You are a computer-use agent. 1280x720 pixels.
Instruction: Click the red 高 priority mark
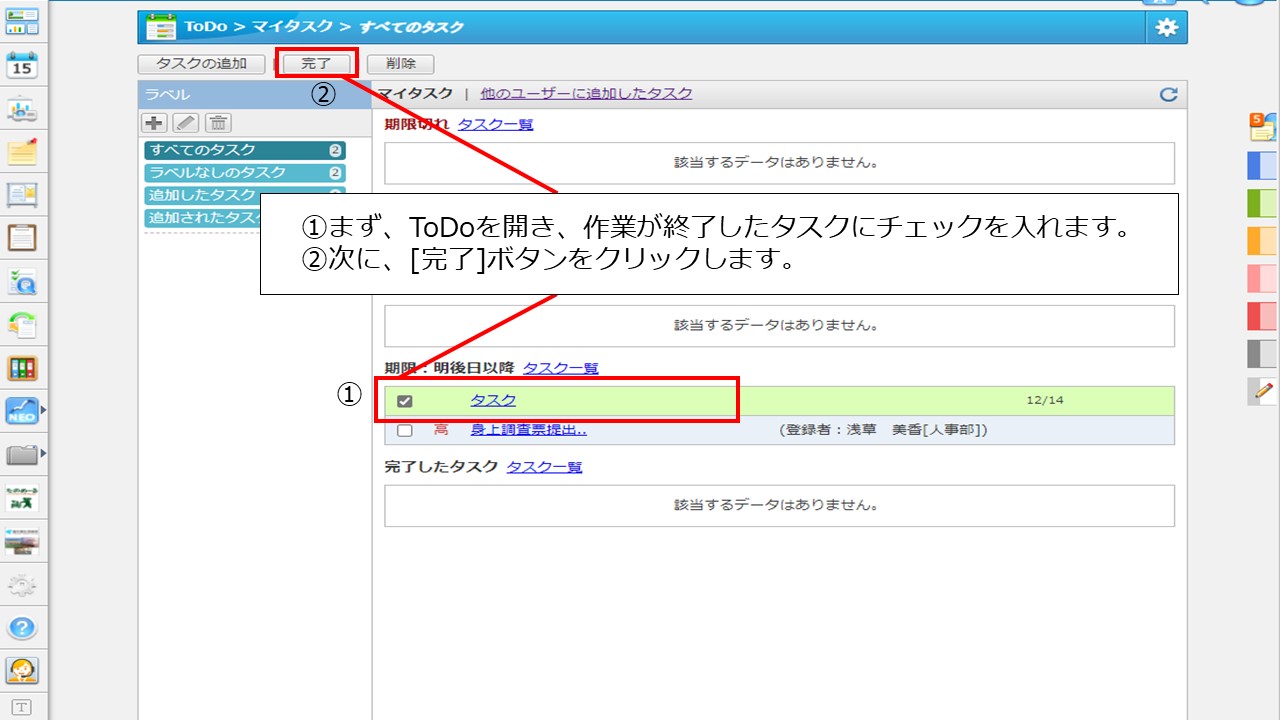(x=441, y=430)
